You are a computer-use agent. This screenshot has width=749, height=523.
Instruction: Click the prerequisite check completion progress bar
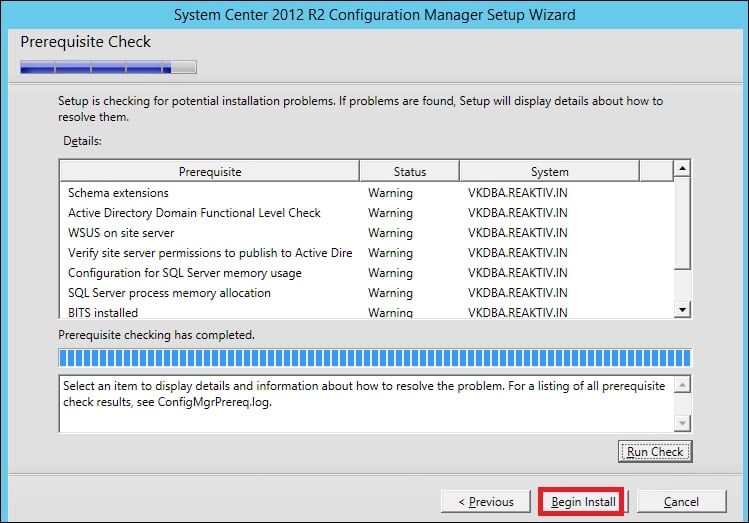[x=374, y=358]
